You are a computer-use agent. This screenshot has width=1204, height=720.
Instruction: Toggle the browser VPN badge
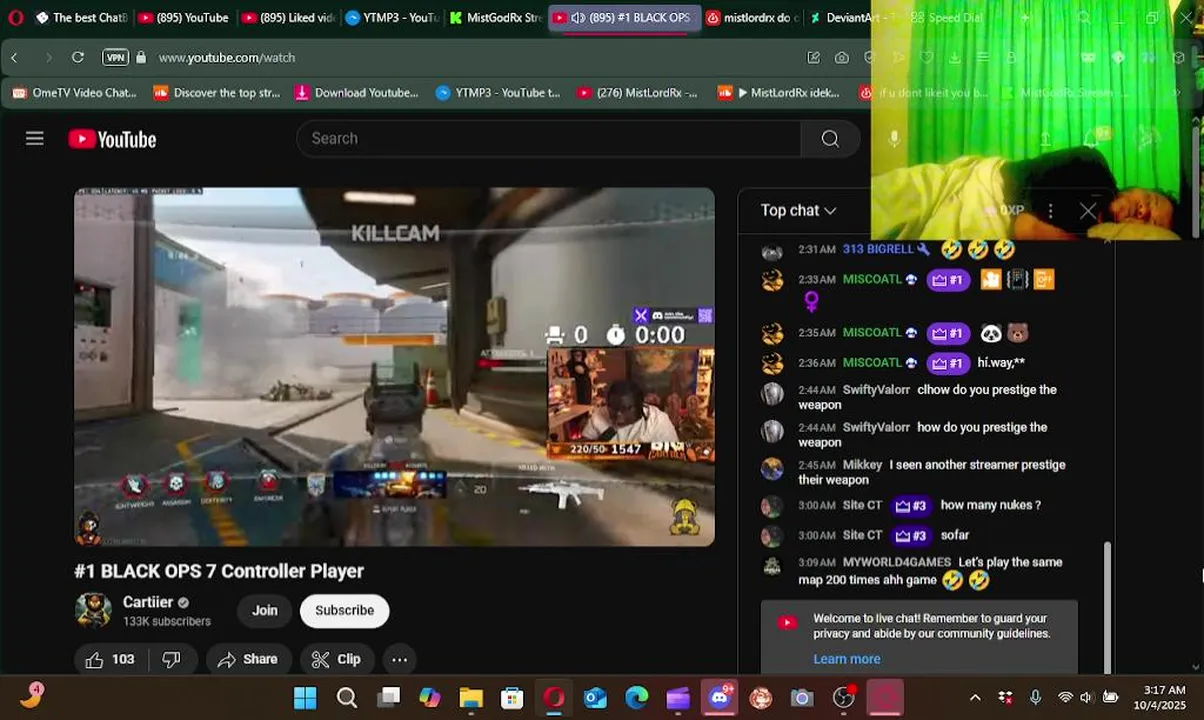coord(115,57)
